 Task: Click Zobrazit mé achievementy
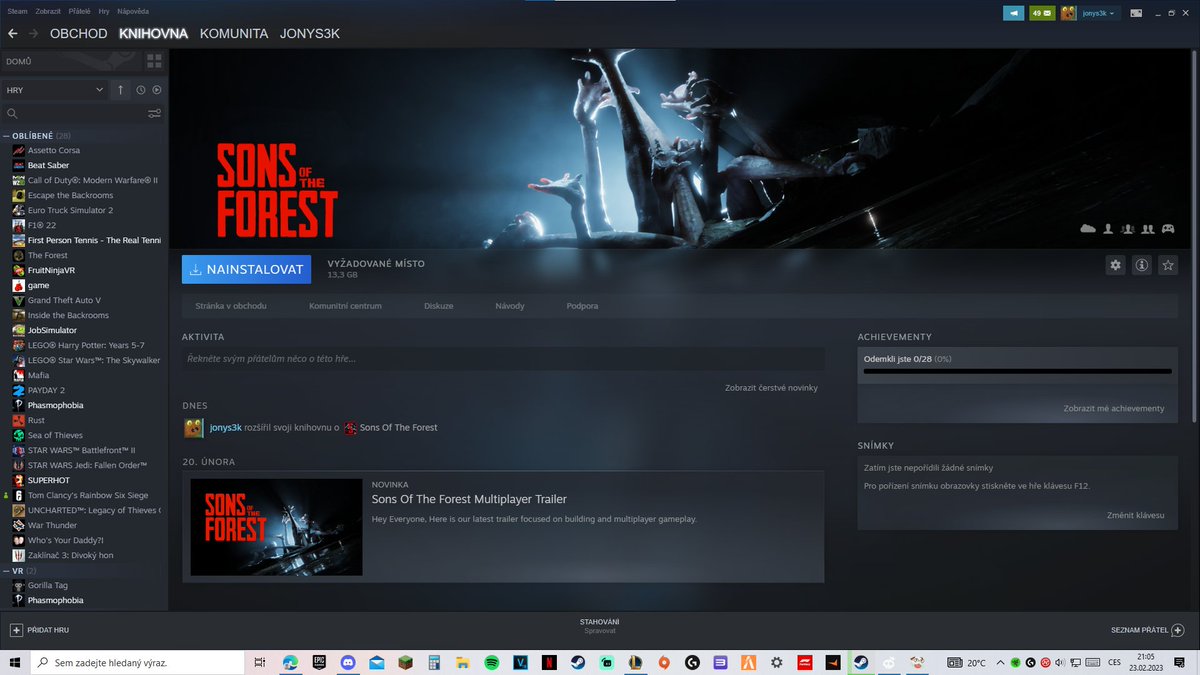point(1114,409)
